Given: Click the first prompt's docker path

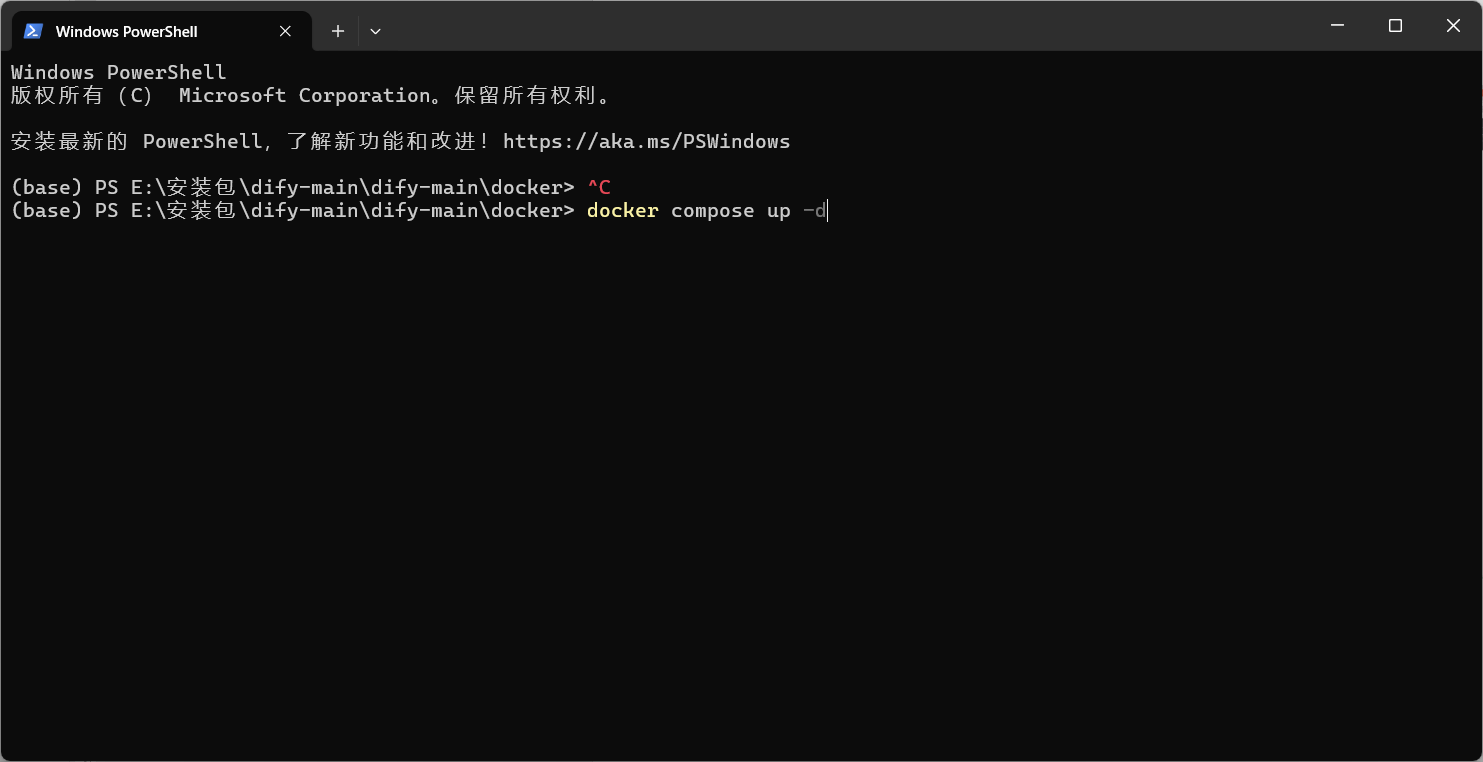Looking at the screenshot, I should (352, 187).
